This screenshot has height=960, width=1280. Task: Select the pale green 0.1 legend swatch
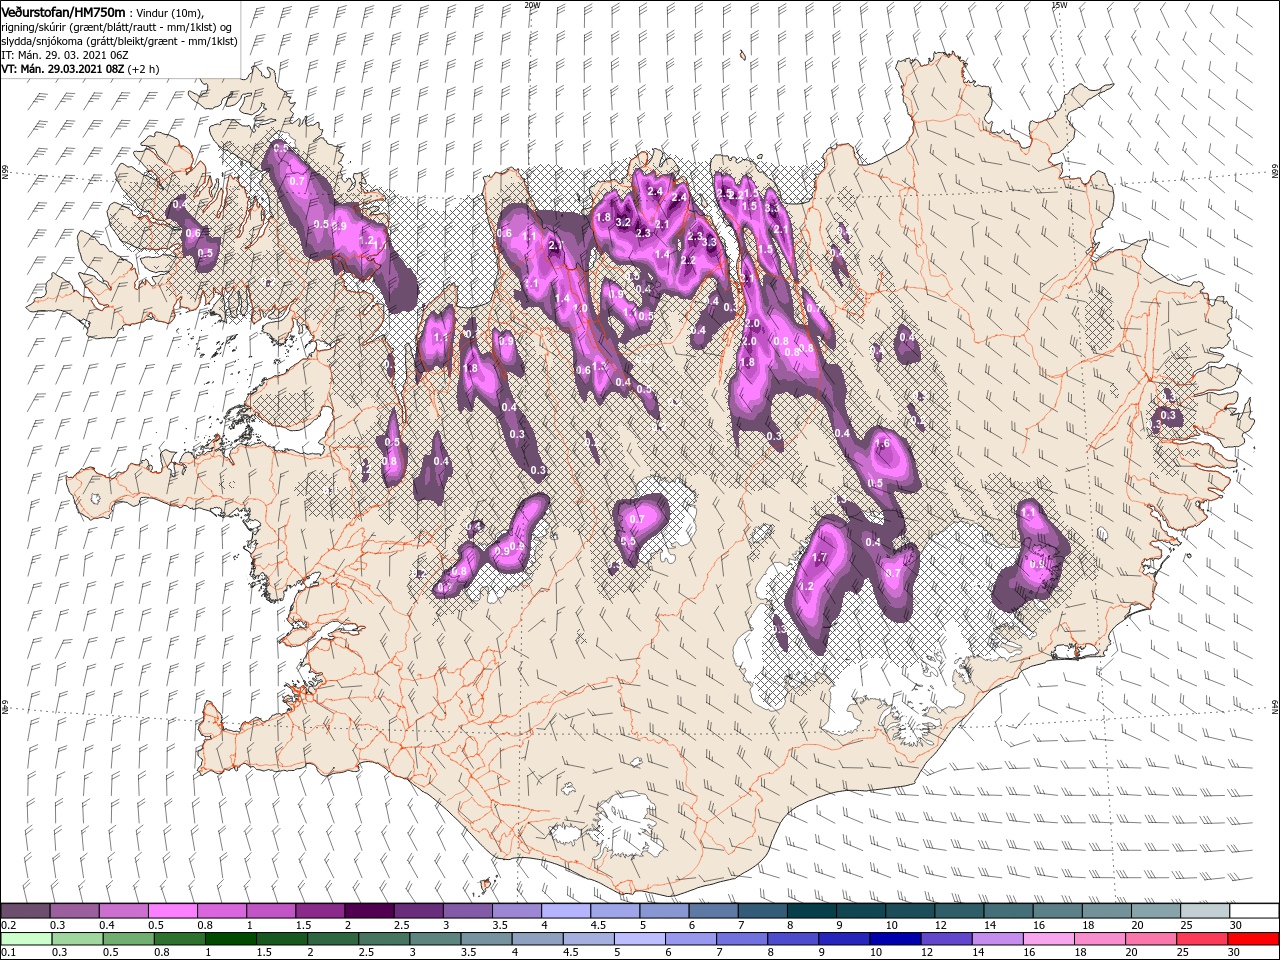click(x=26, y=939)
